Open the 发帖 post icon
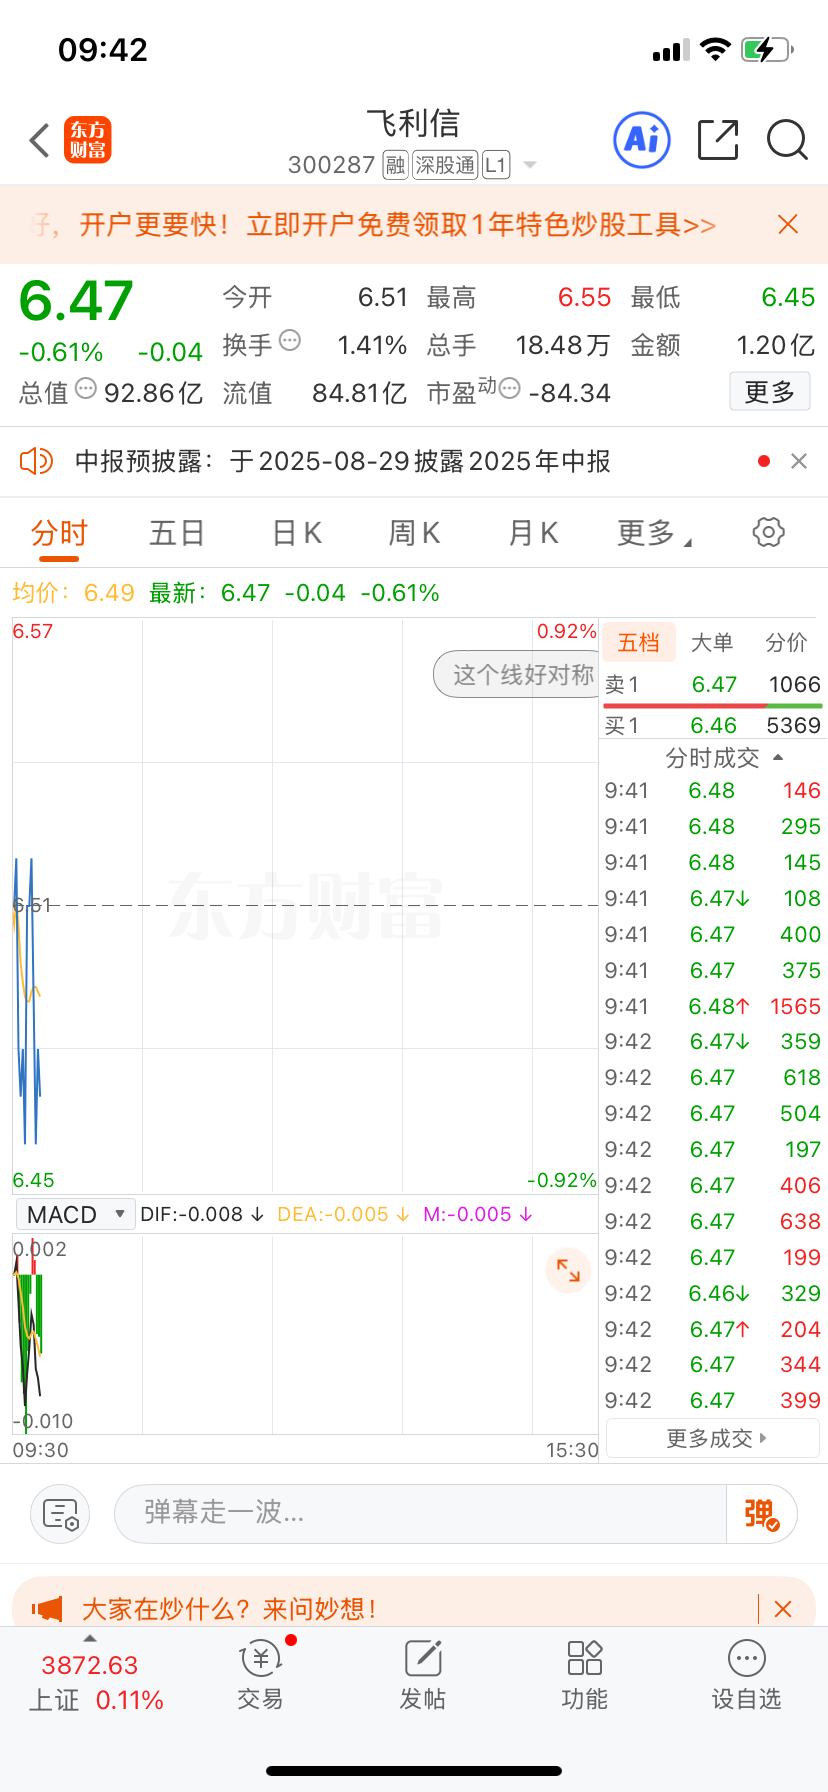 point(423,1676)
